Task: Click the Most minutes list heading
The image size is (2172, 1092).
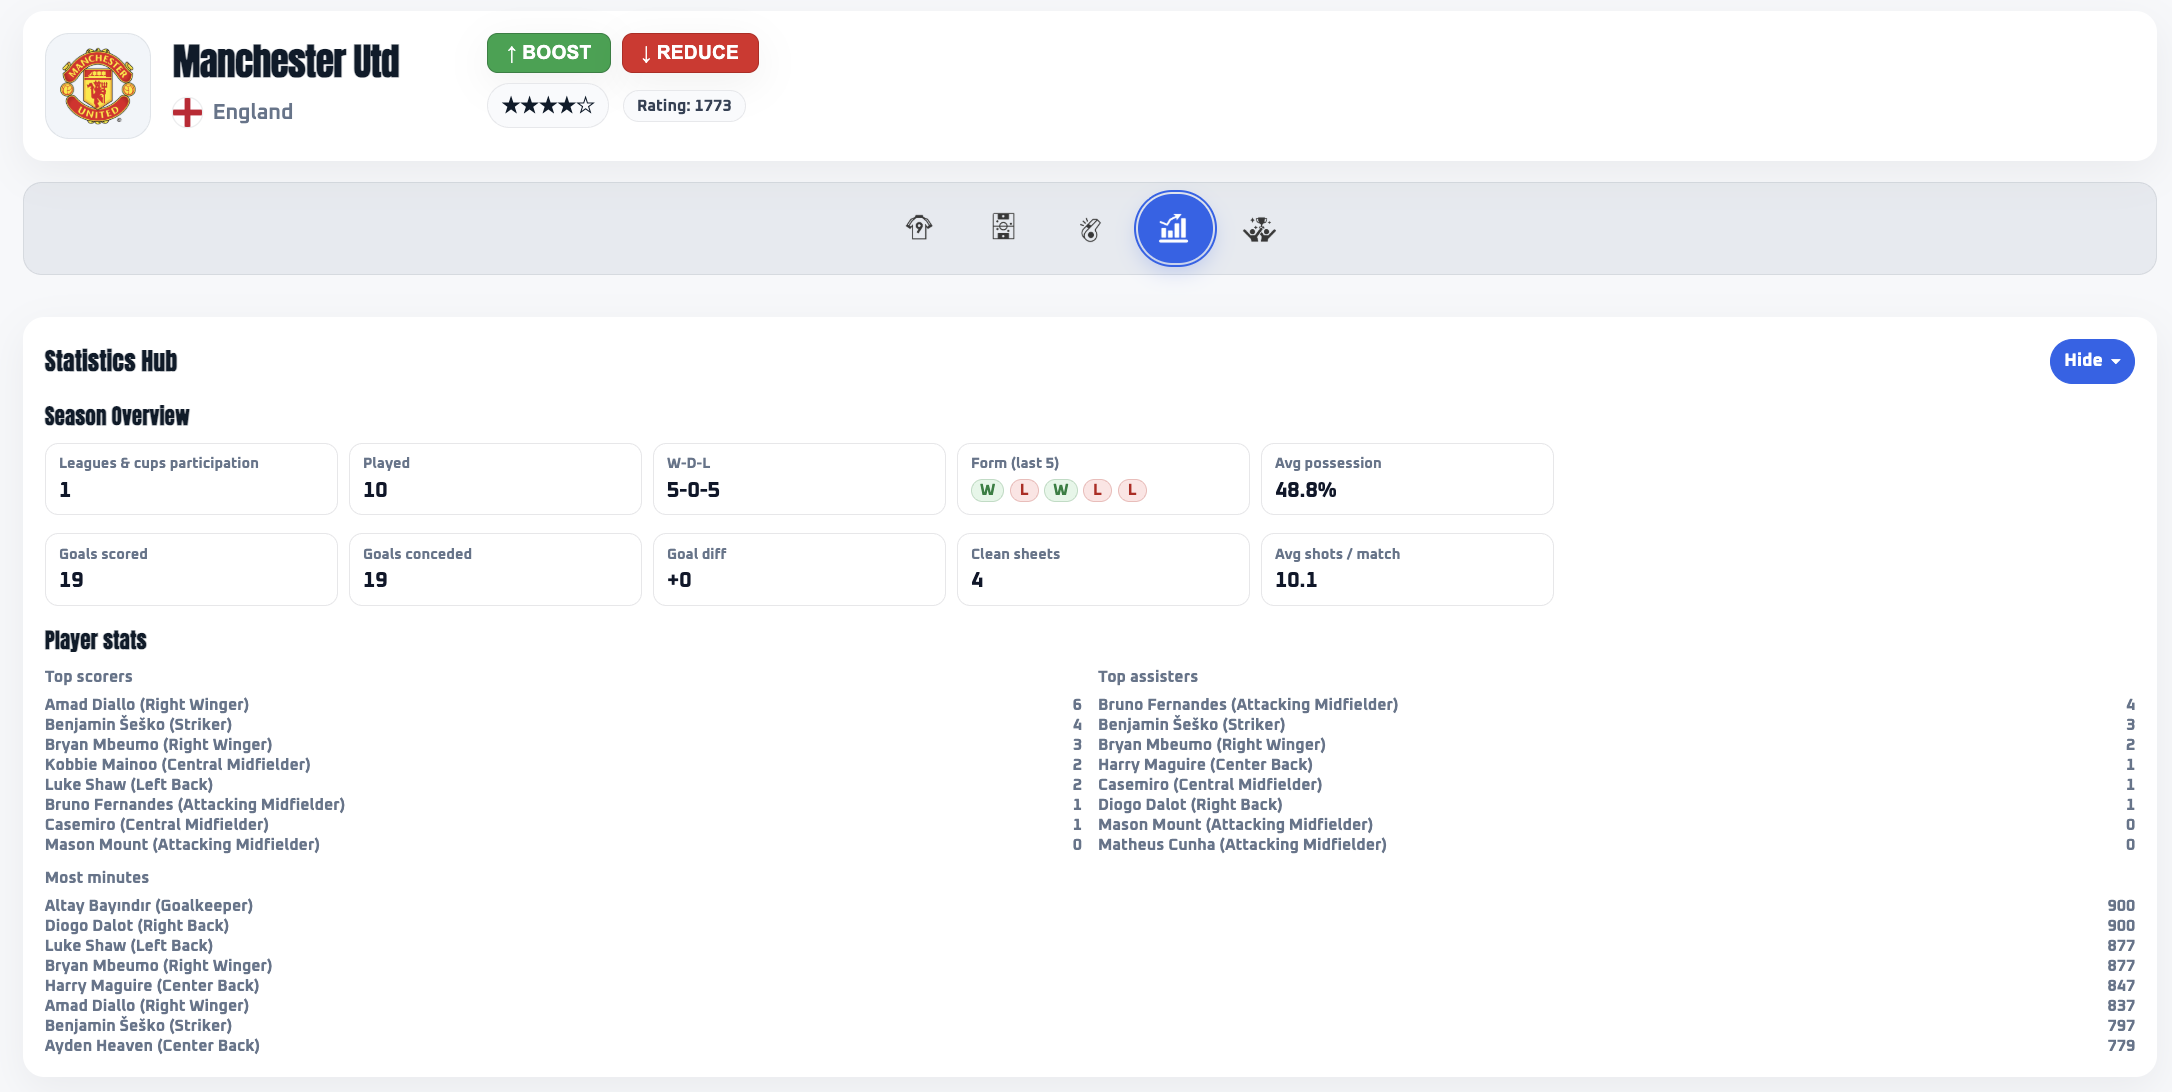Action: click(97, 878)
